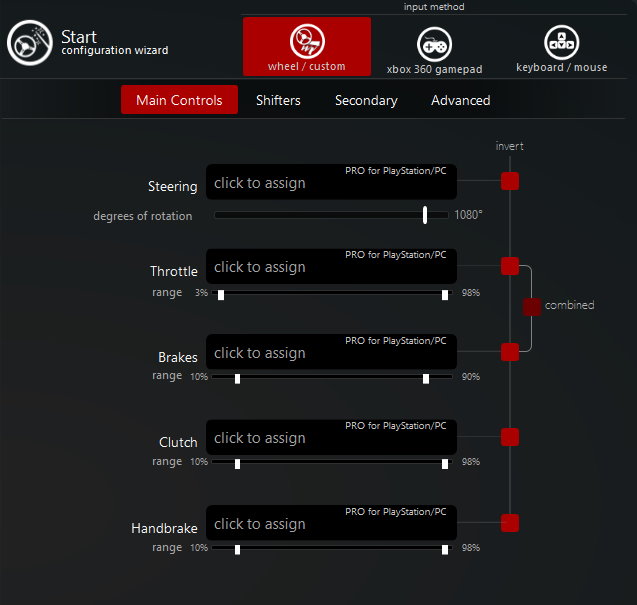This screenshot has height=605, width=637.
Task: Click the Start configuration wizard text
Action: click(x=115, y=42)
